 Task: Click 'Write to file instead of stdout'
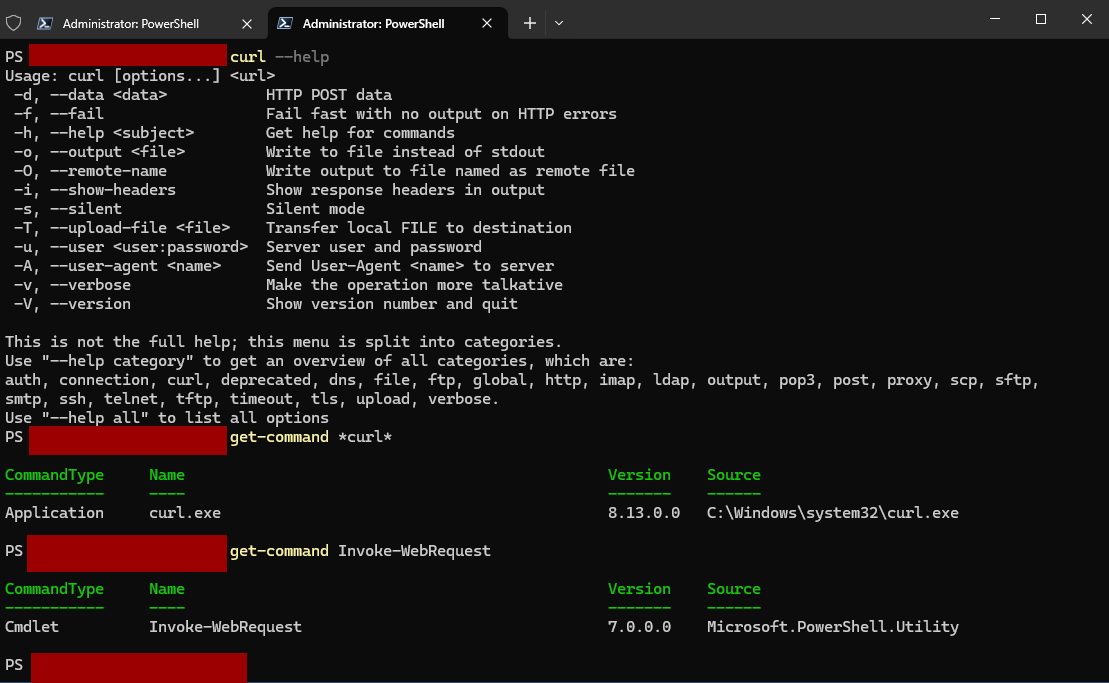[405, 152]
